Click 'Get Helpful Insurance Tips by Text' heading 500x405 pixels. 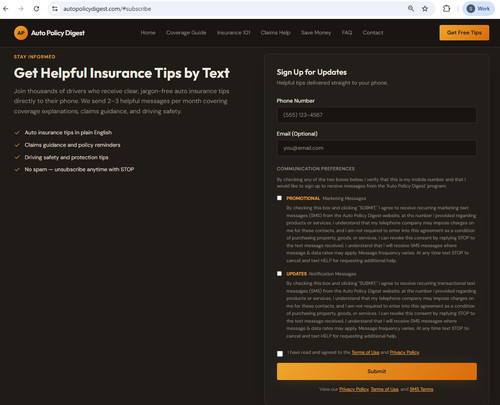[x=122, y=73]
